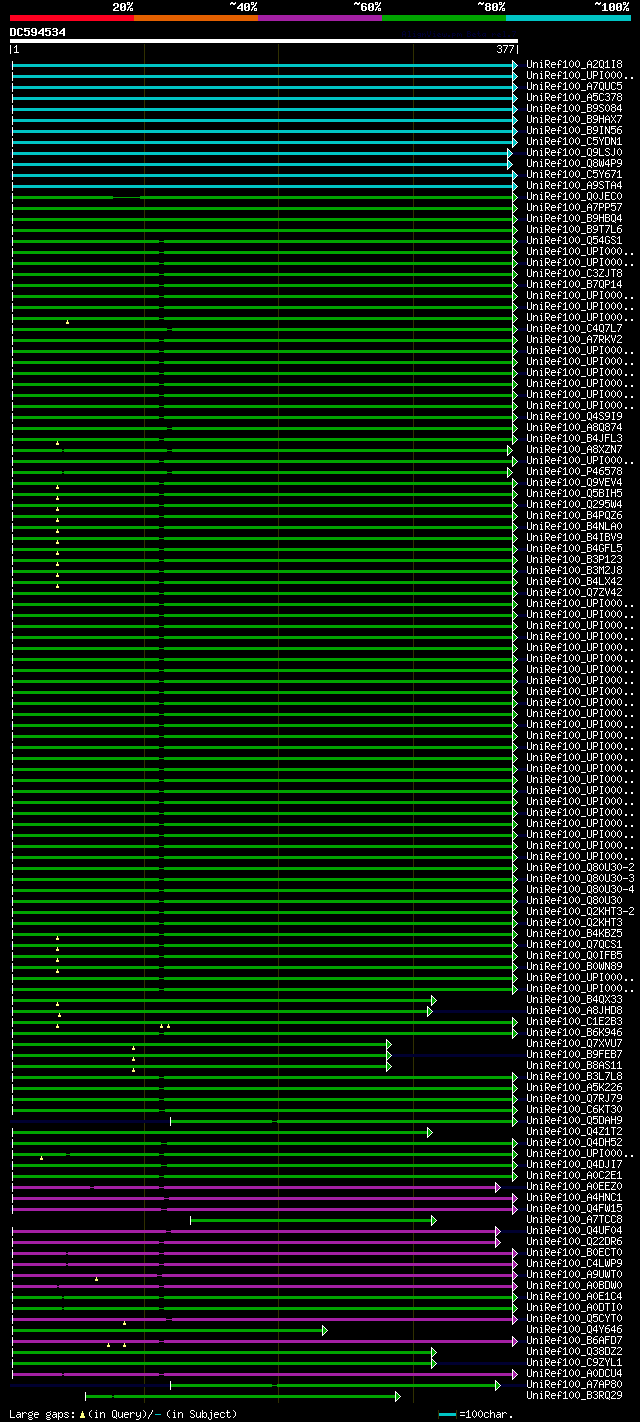640x1422 pixels.
Task: Select the UniRef100_Q7XVU7 label
Action: 574,1043
